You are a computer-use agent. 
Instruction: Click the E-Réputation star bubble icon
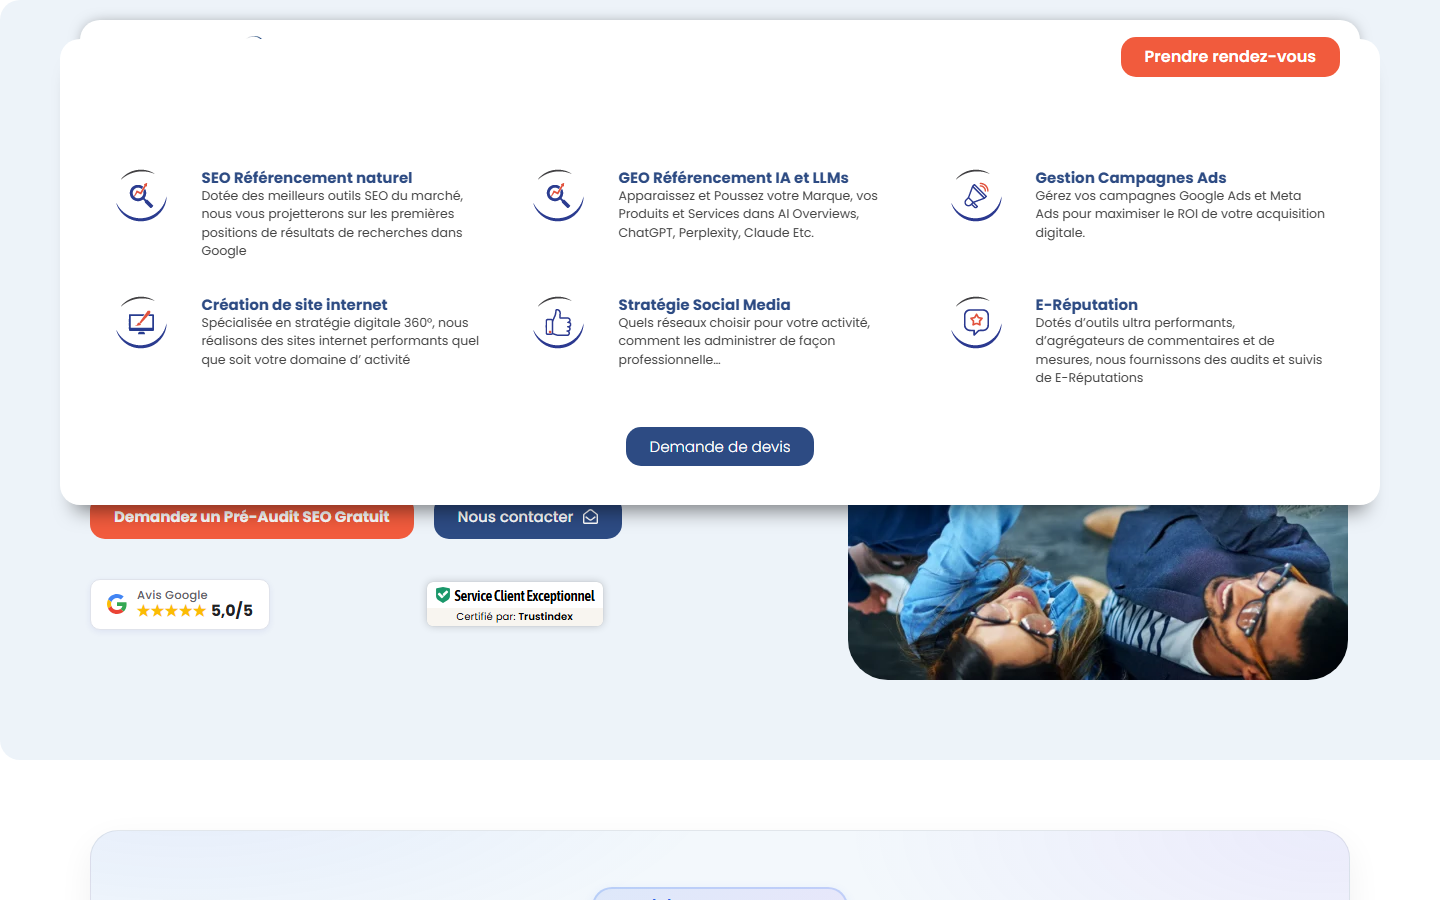point(976,322)
